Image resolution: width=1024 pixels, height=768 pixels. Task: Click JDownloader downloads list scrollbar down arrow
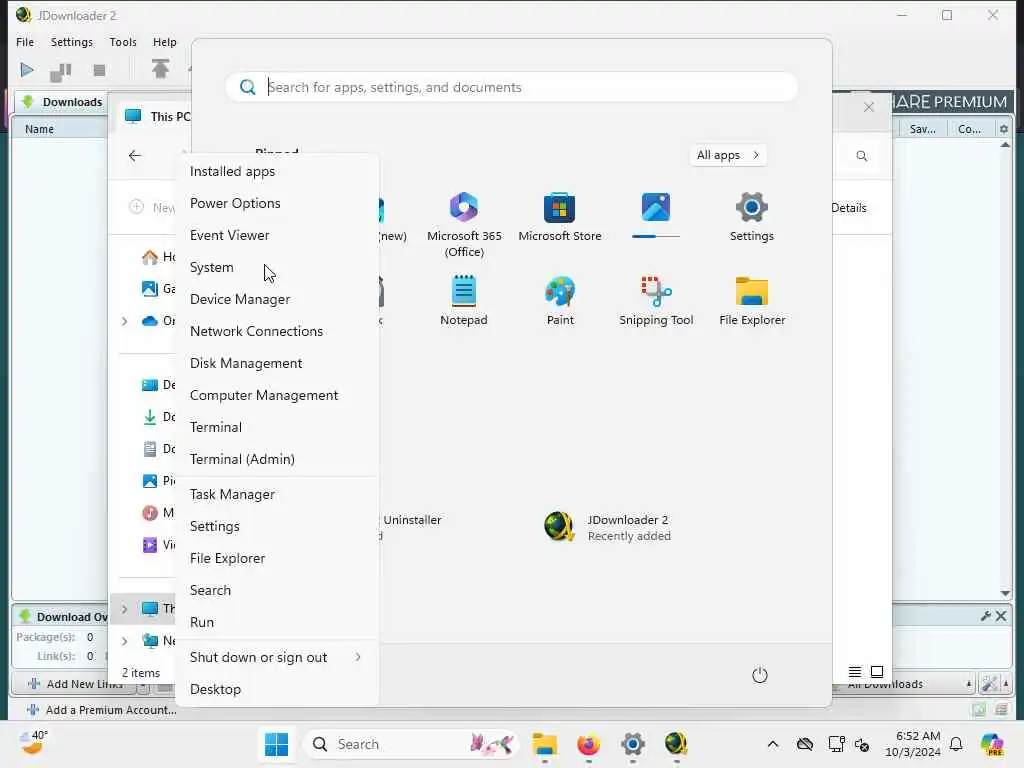click(1005, 593)
